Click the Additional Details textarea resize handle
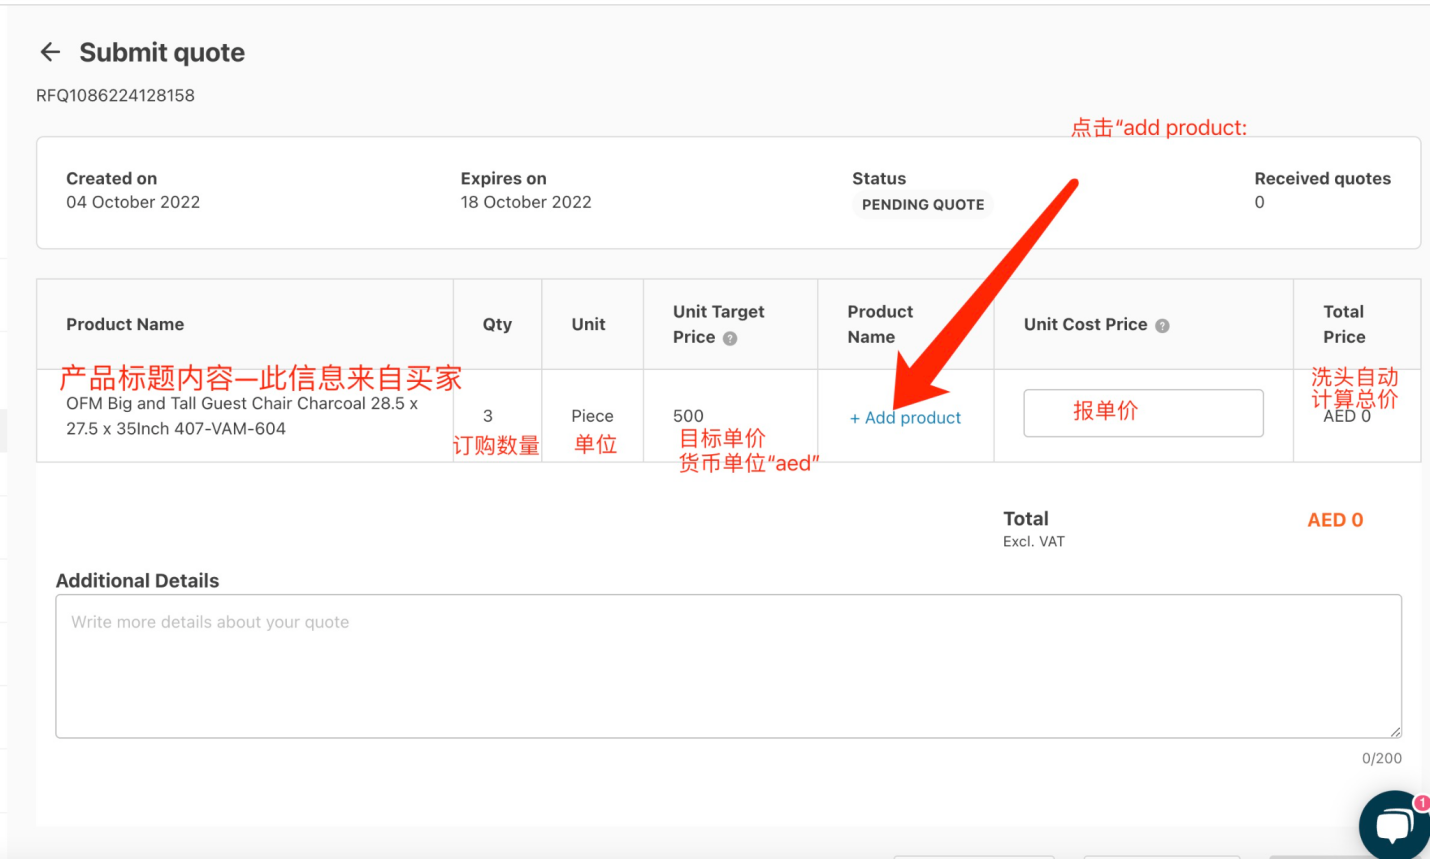 pyautogui.click(x=1395, y=731)
